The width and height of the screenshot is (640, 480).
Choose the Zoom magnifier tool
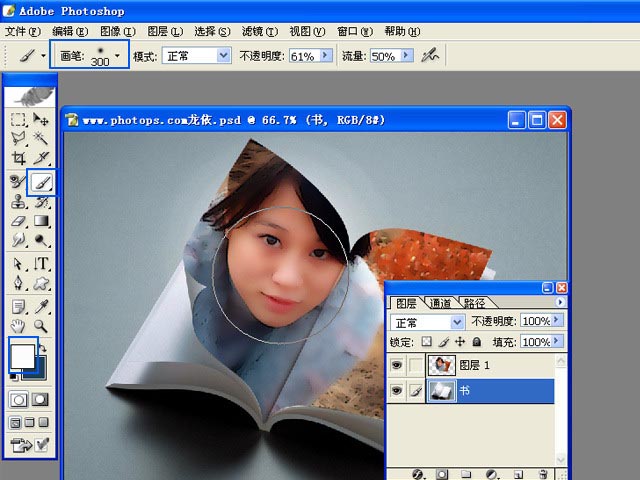click(x=42, y=326)
